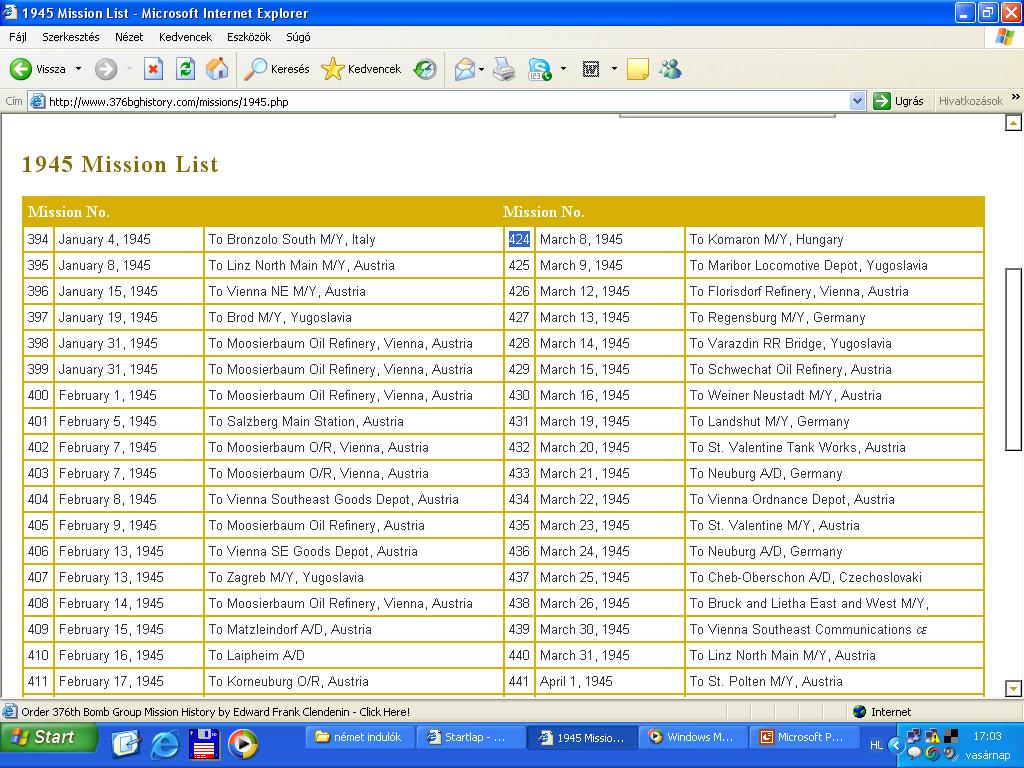Open Internet Explorer quick launch icon

[x=164, y=744]
